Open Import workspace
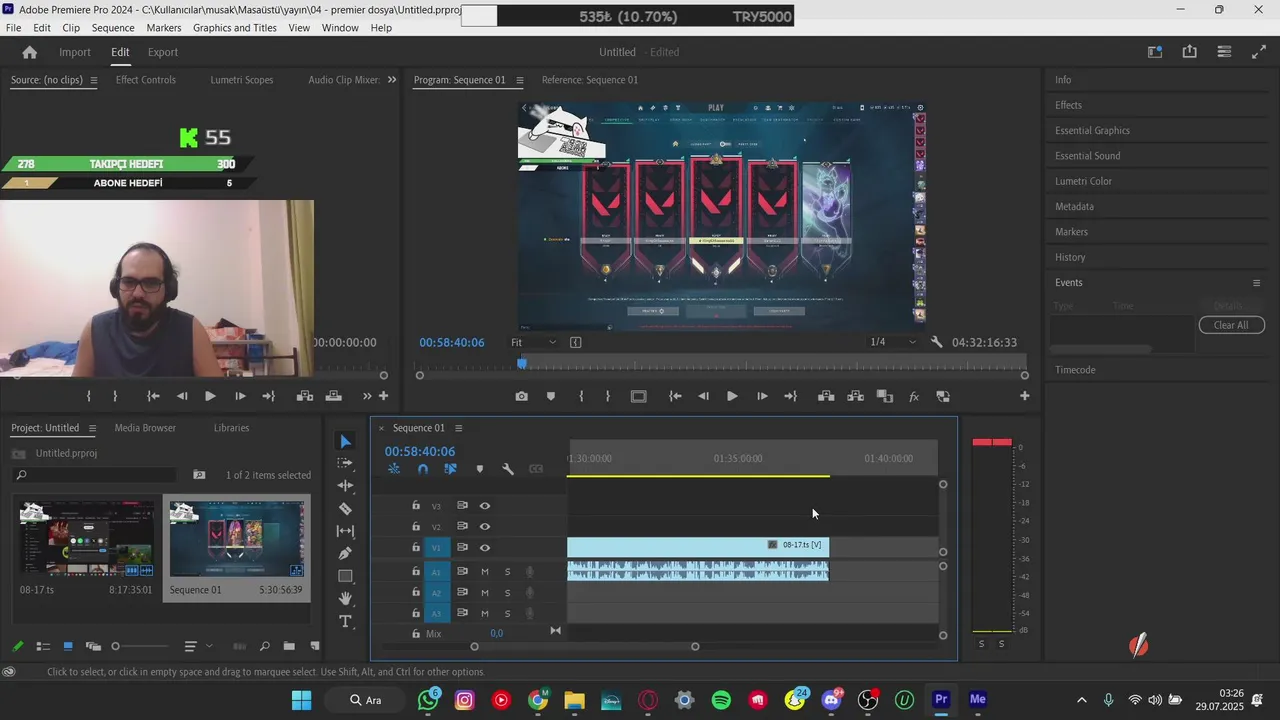This screenshot has width=1280, height=720. [x=75, y=52]
